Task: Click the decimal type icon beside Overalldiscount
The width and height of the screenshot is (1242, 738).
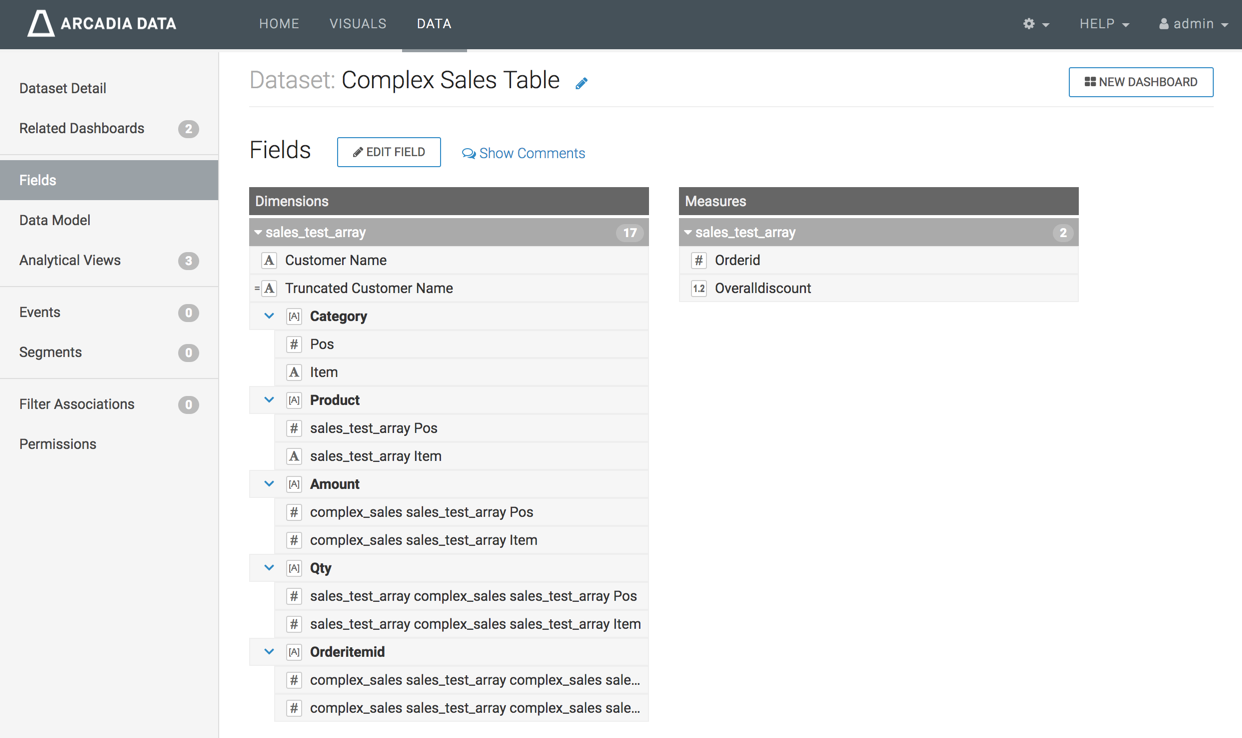Action: click(x=699, y=288)
